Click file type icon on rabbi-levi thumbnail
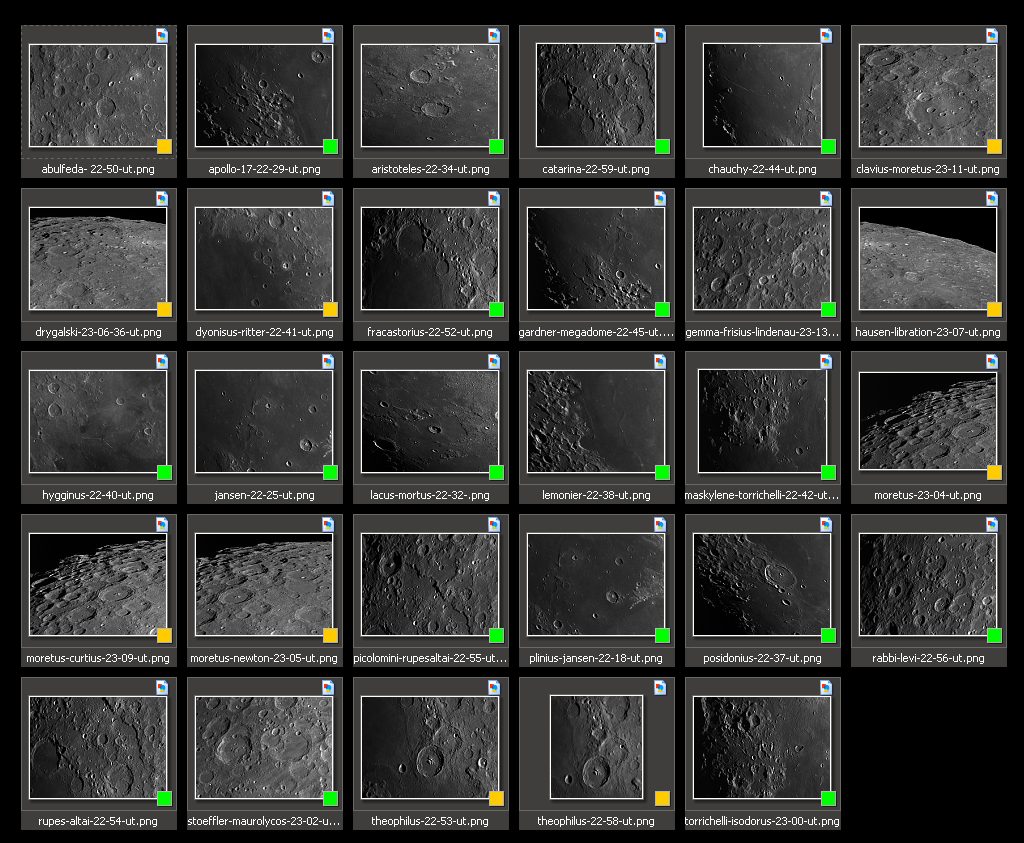This screenshot has width=1024, height=843. tap(992, 524)
